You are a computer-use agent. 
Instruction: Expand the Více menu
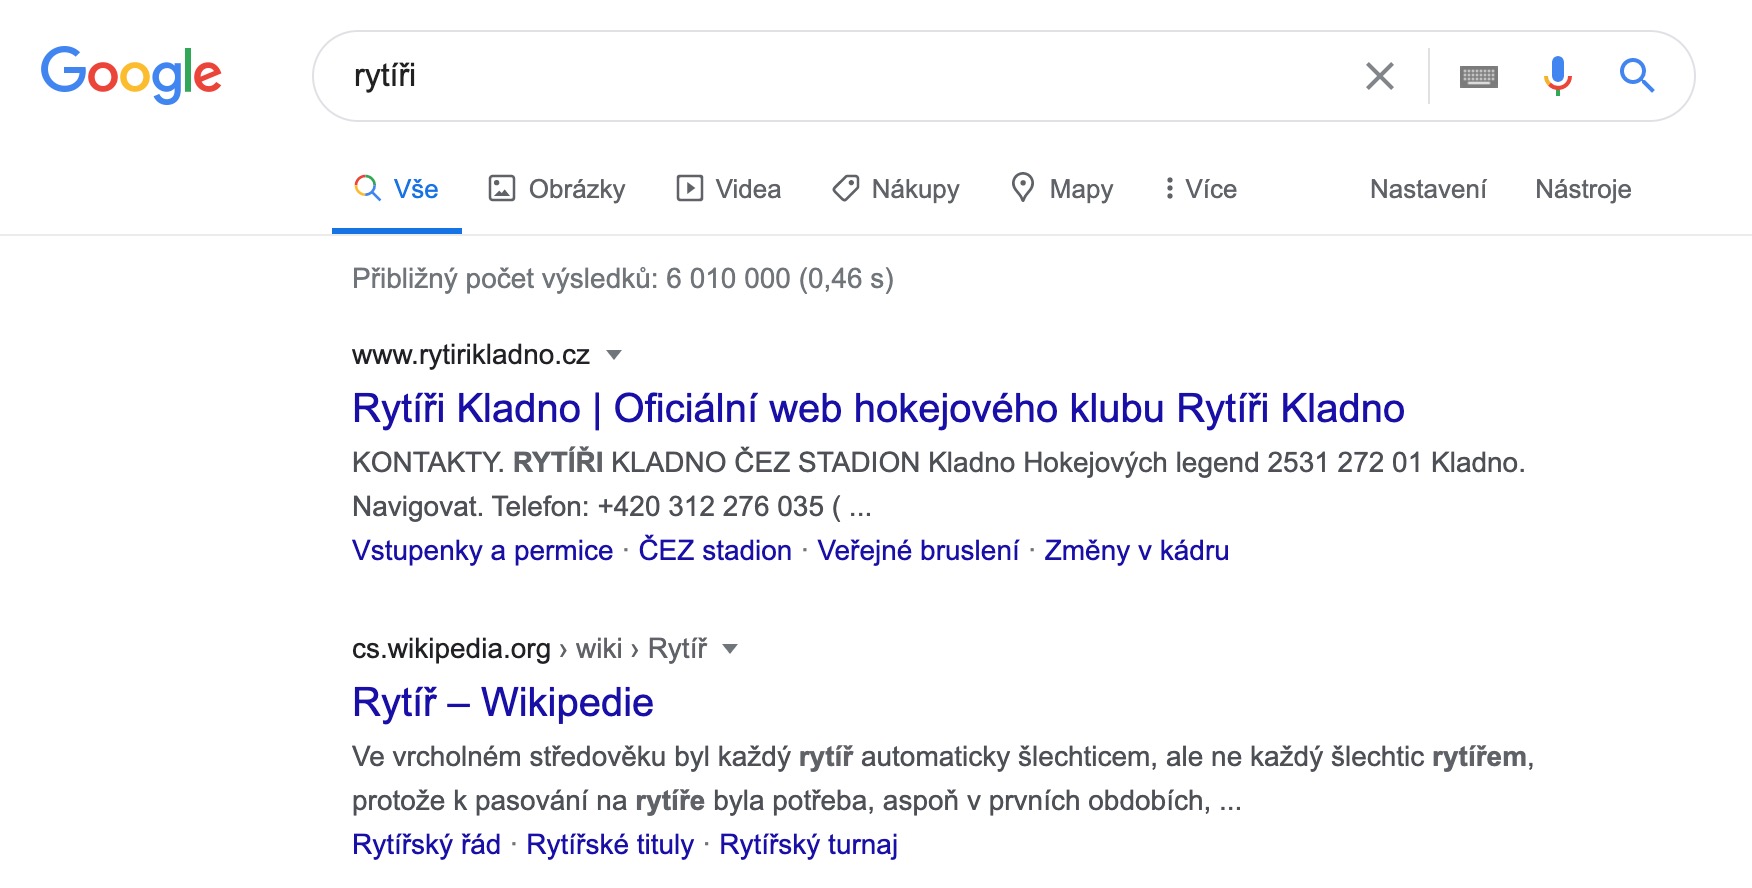point(1200,189)
